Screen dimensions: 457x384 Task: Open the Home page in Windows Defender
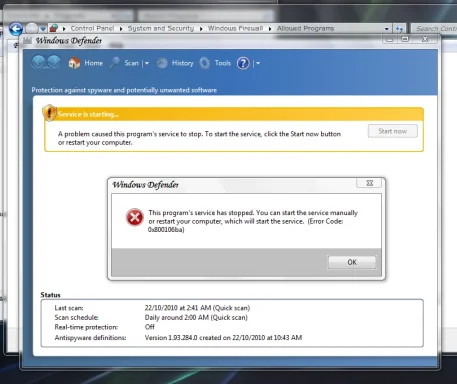[x=74, y=63]
